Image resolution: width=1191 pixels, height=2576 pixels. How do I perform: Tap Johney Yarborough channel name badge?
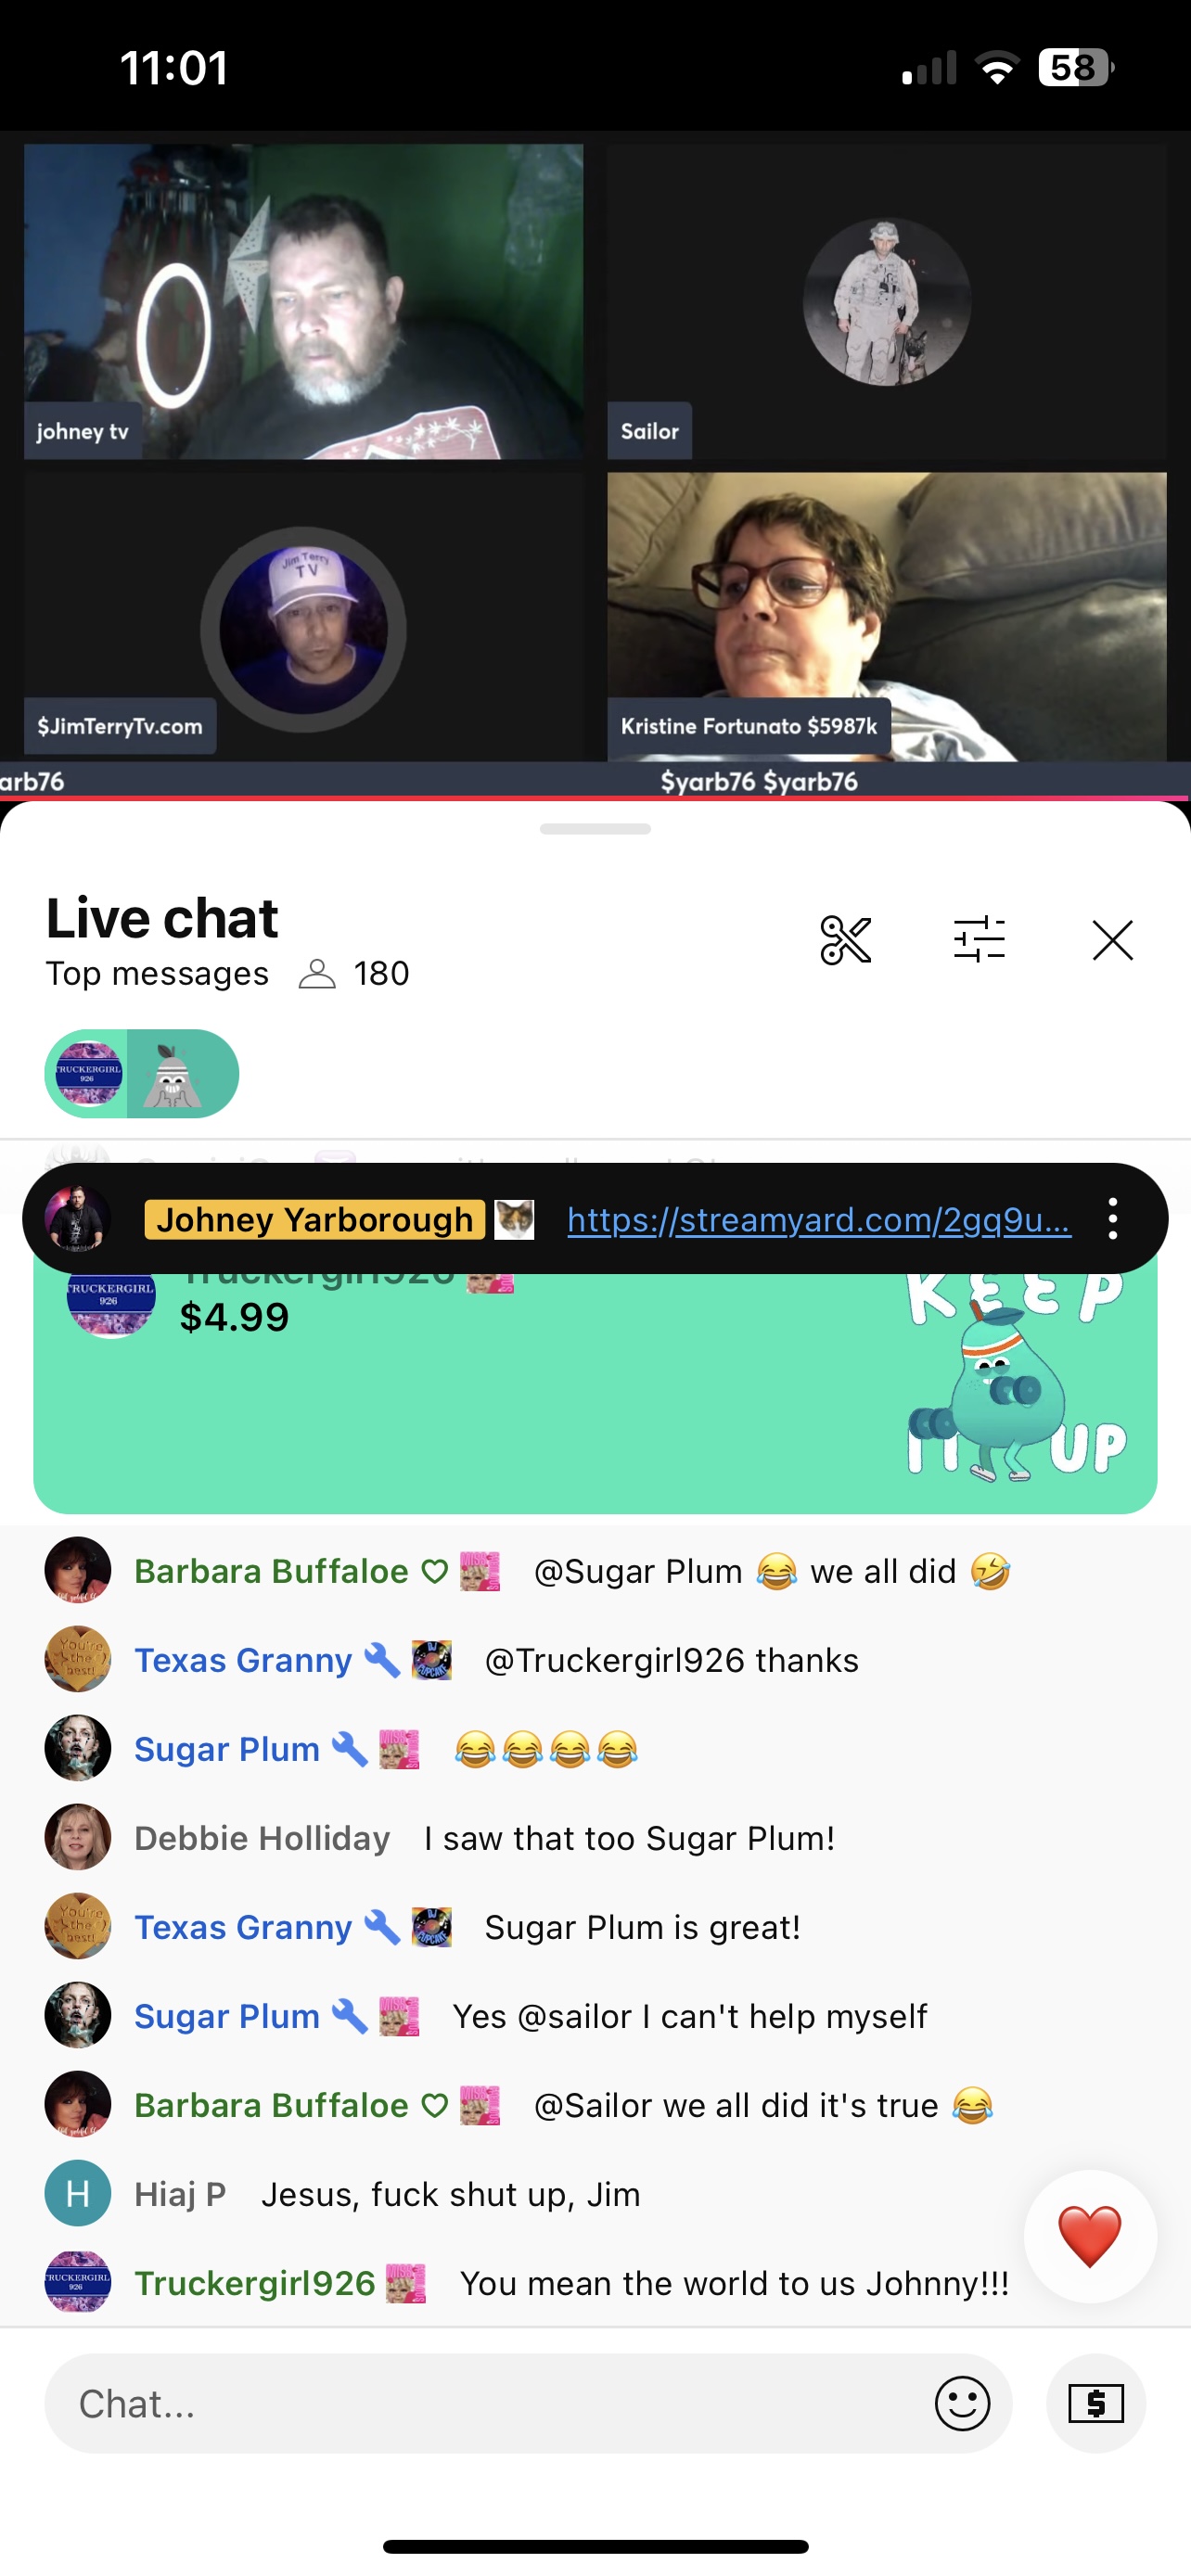coord(314,1219)
